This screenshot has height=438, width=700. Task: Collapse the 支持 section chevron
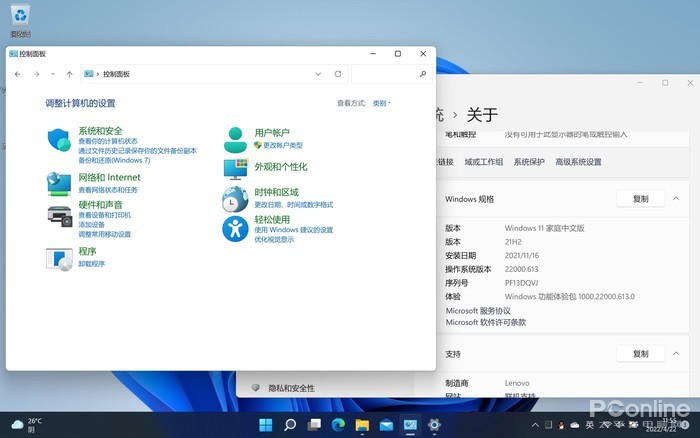point(677,354)
